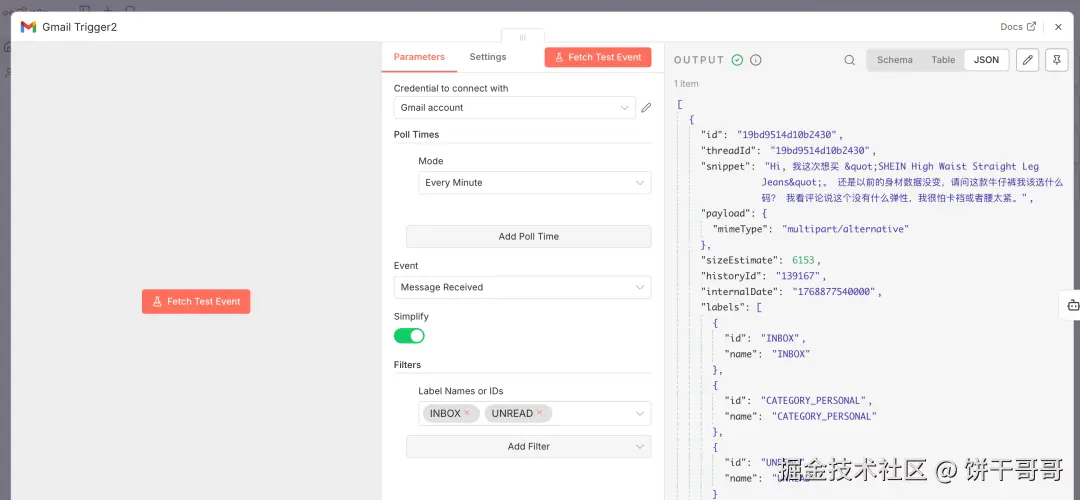Toggle the Simplify switch off
1080x500 pixels.
click(409, 336)
